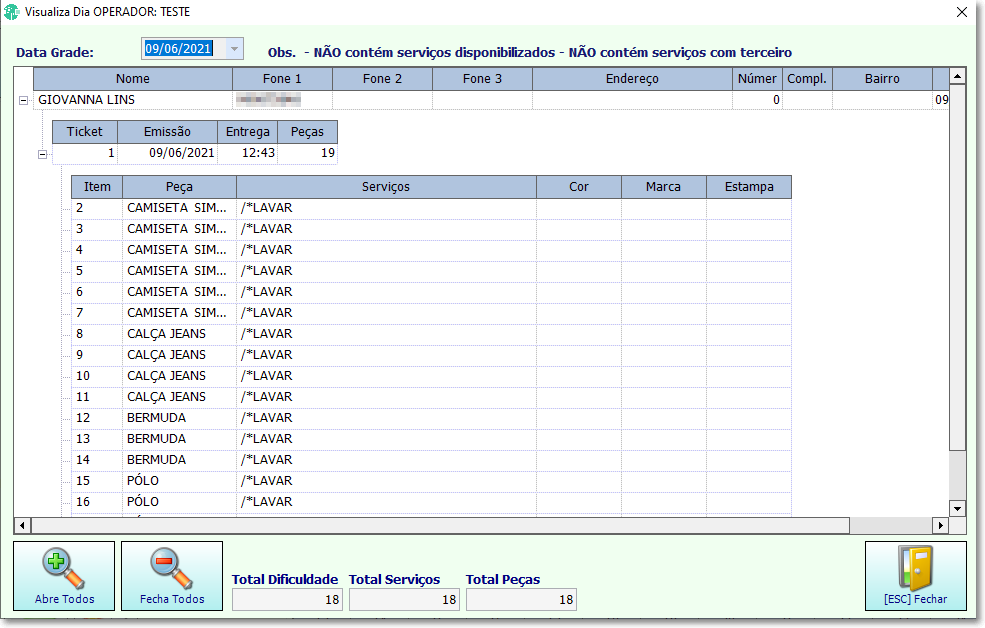The width and height of the screenshot is (985, 628).
Task: Collapse ticket 1 row expander
Action: [x=42, y=154]
